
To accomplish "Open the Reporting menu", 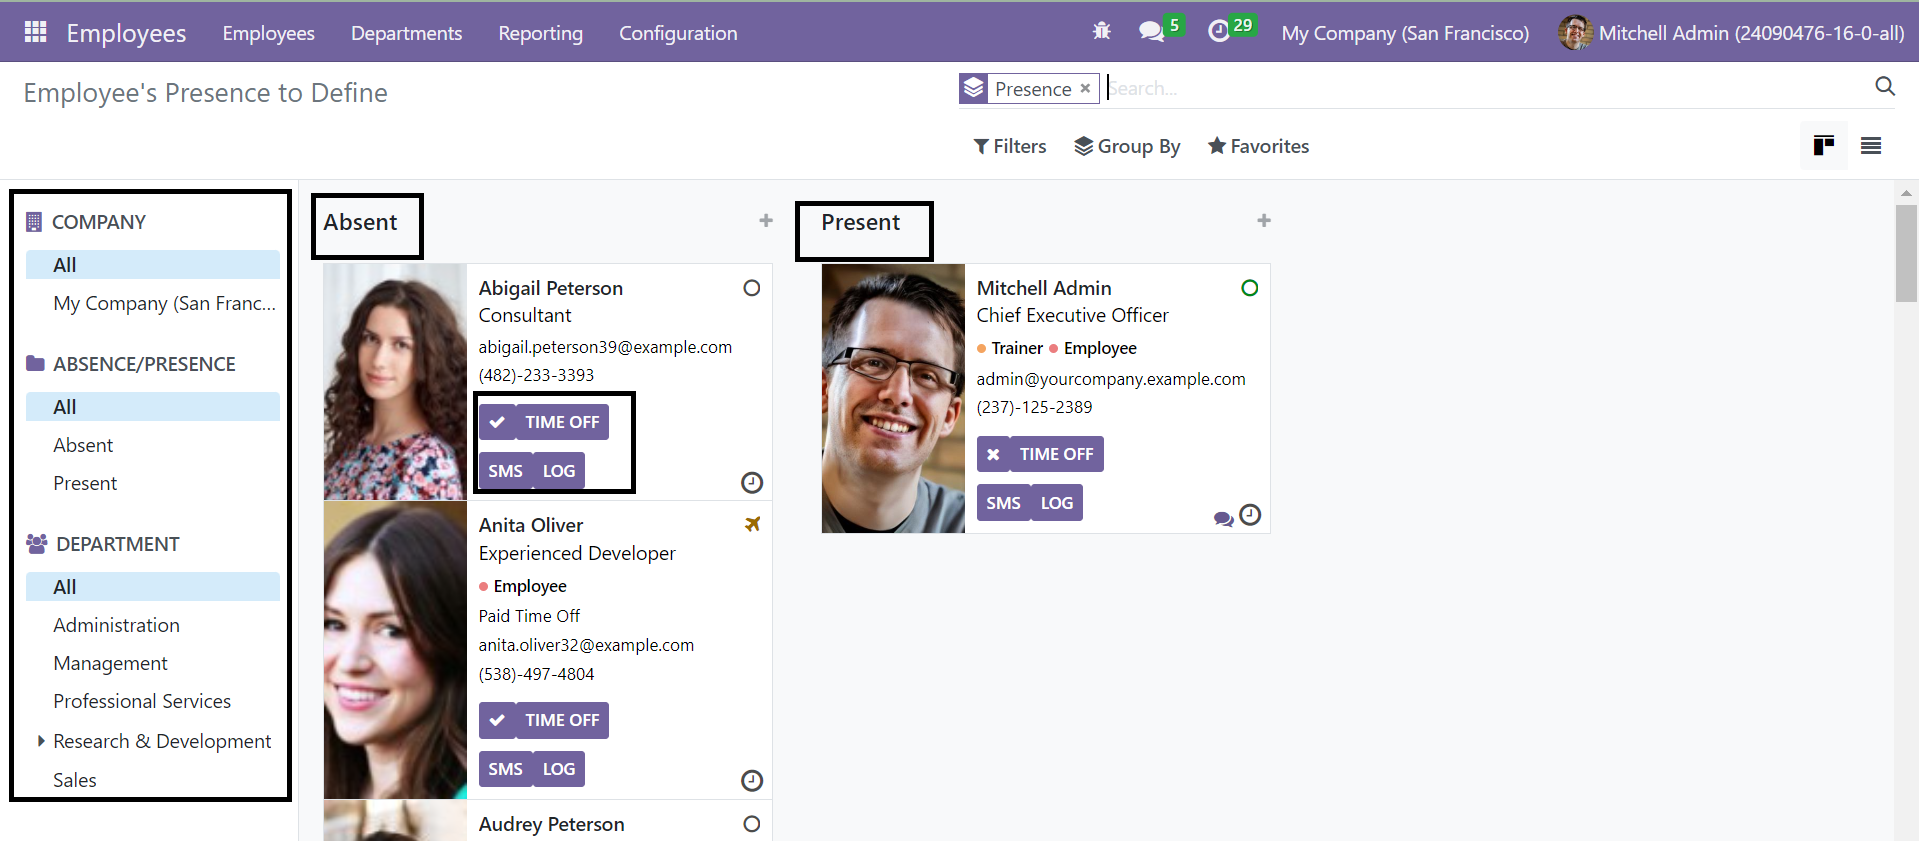I will tap(540, 33).
